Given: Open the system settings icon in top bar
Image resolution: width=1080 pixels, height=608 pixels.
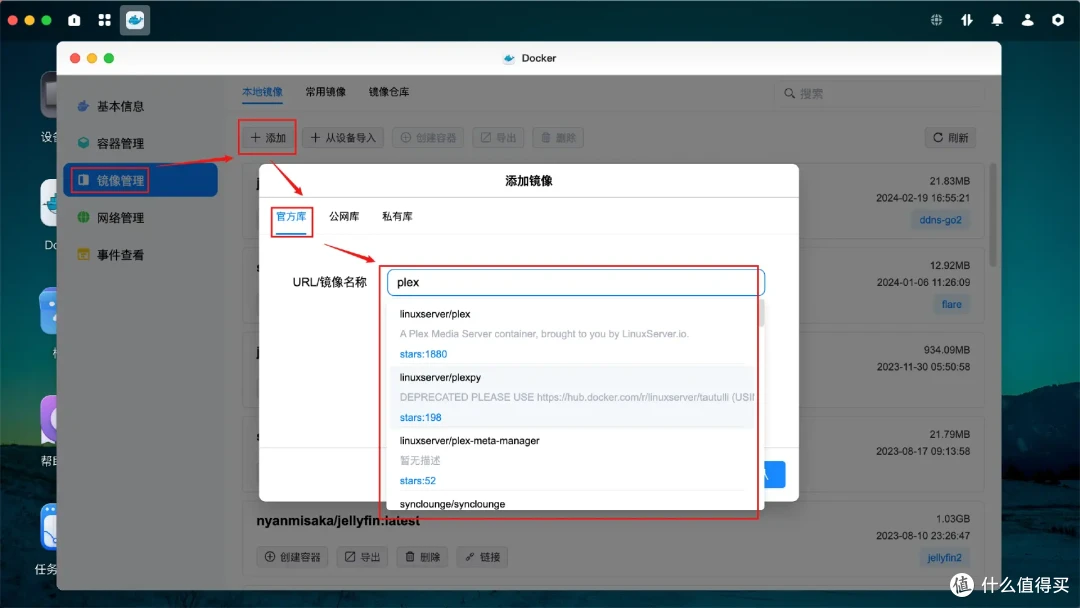Looking at the screenshot, I should point(1057,20).
